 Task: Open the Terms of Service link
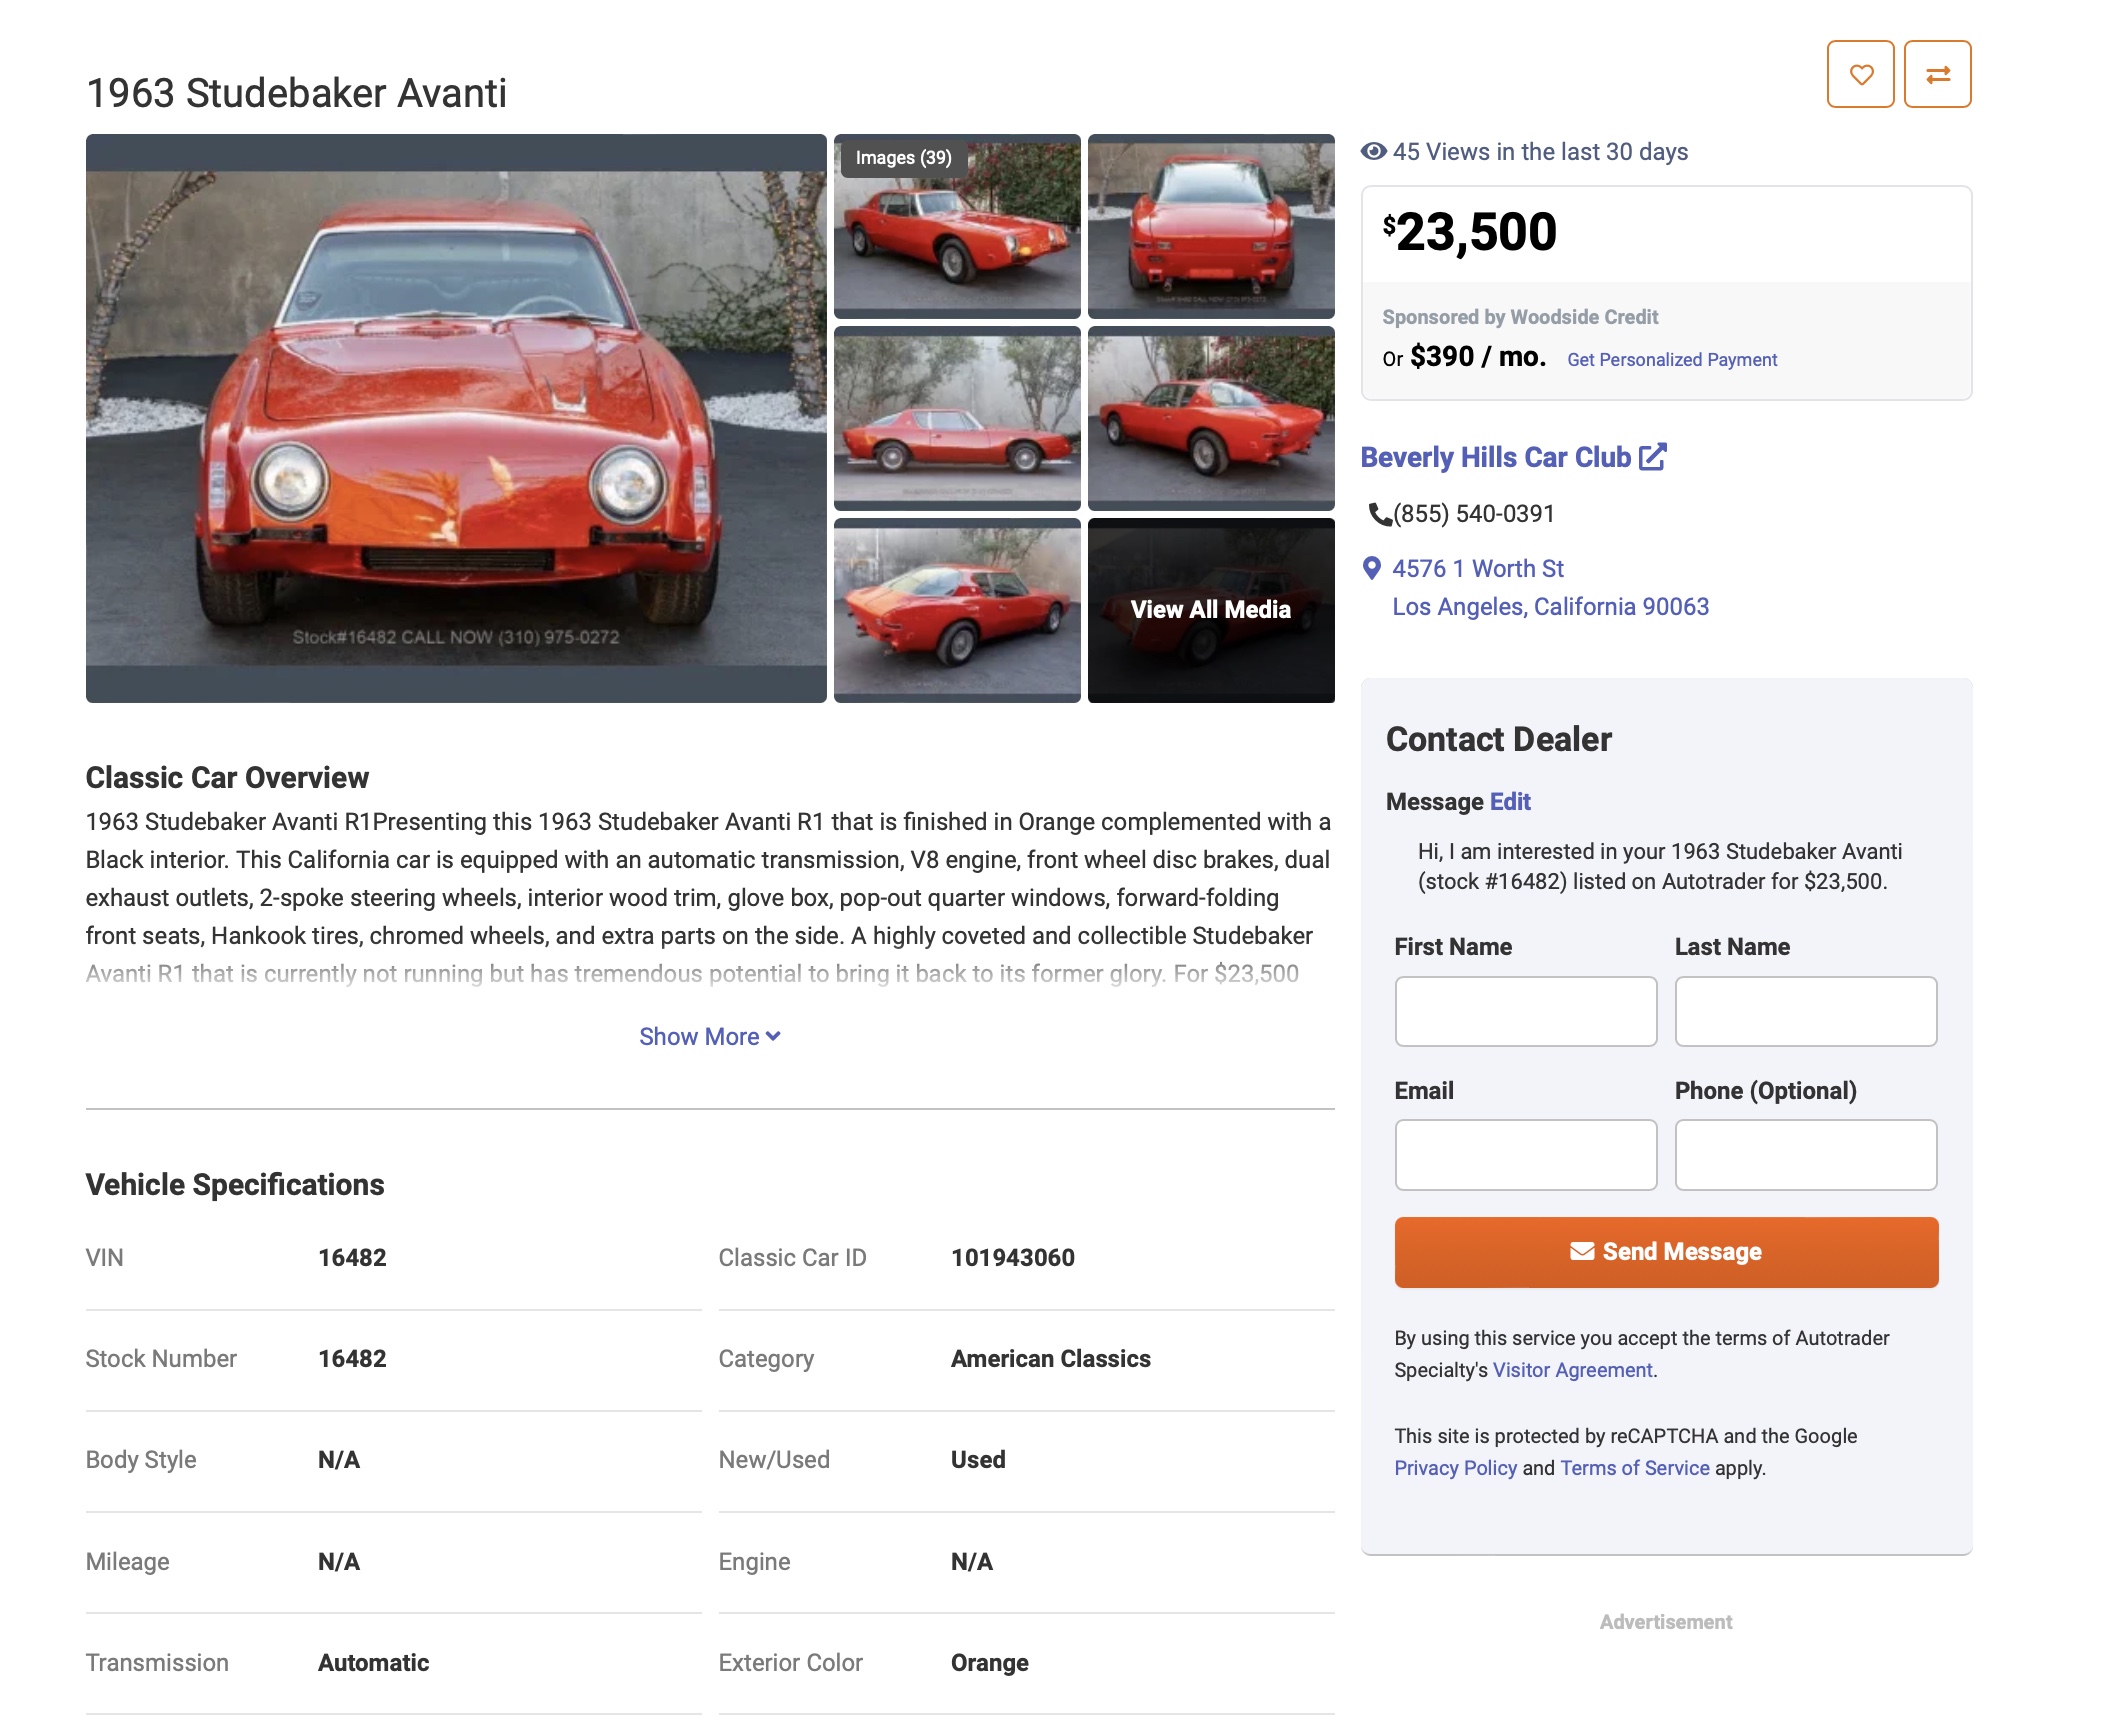(1634, 1468)
